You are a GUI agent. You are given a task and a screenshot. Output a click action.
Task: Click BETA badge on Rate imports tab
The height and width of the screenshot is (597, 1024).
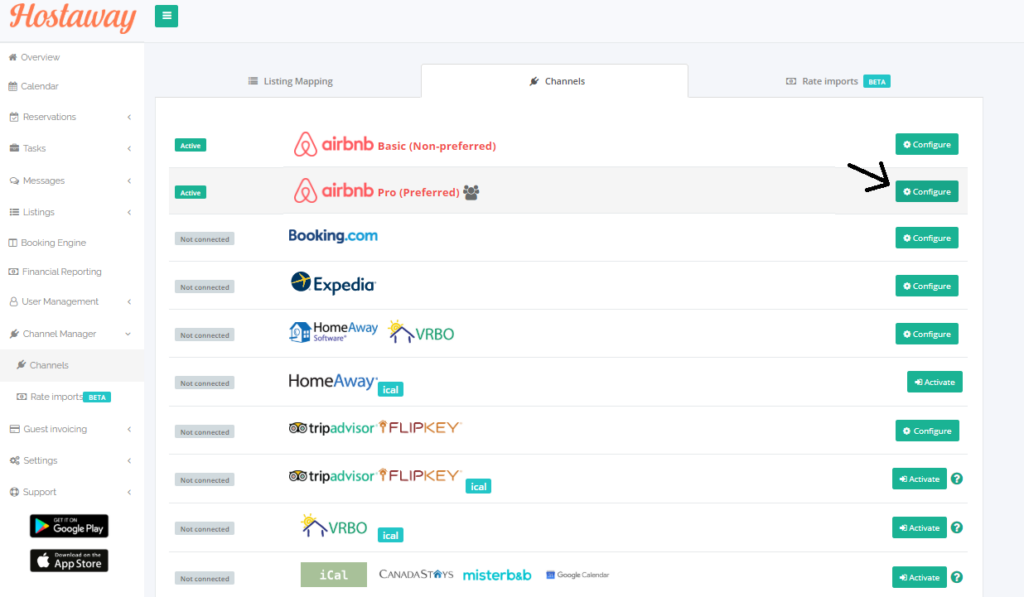(877, 82)
